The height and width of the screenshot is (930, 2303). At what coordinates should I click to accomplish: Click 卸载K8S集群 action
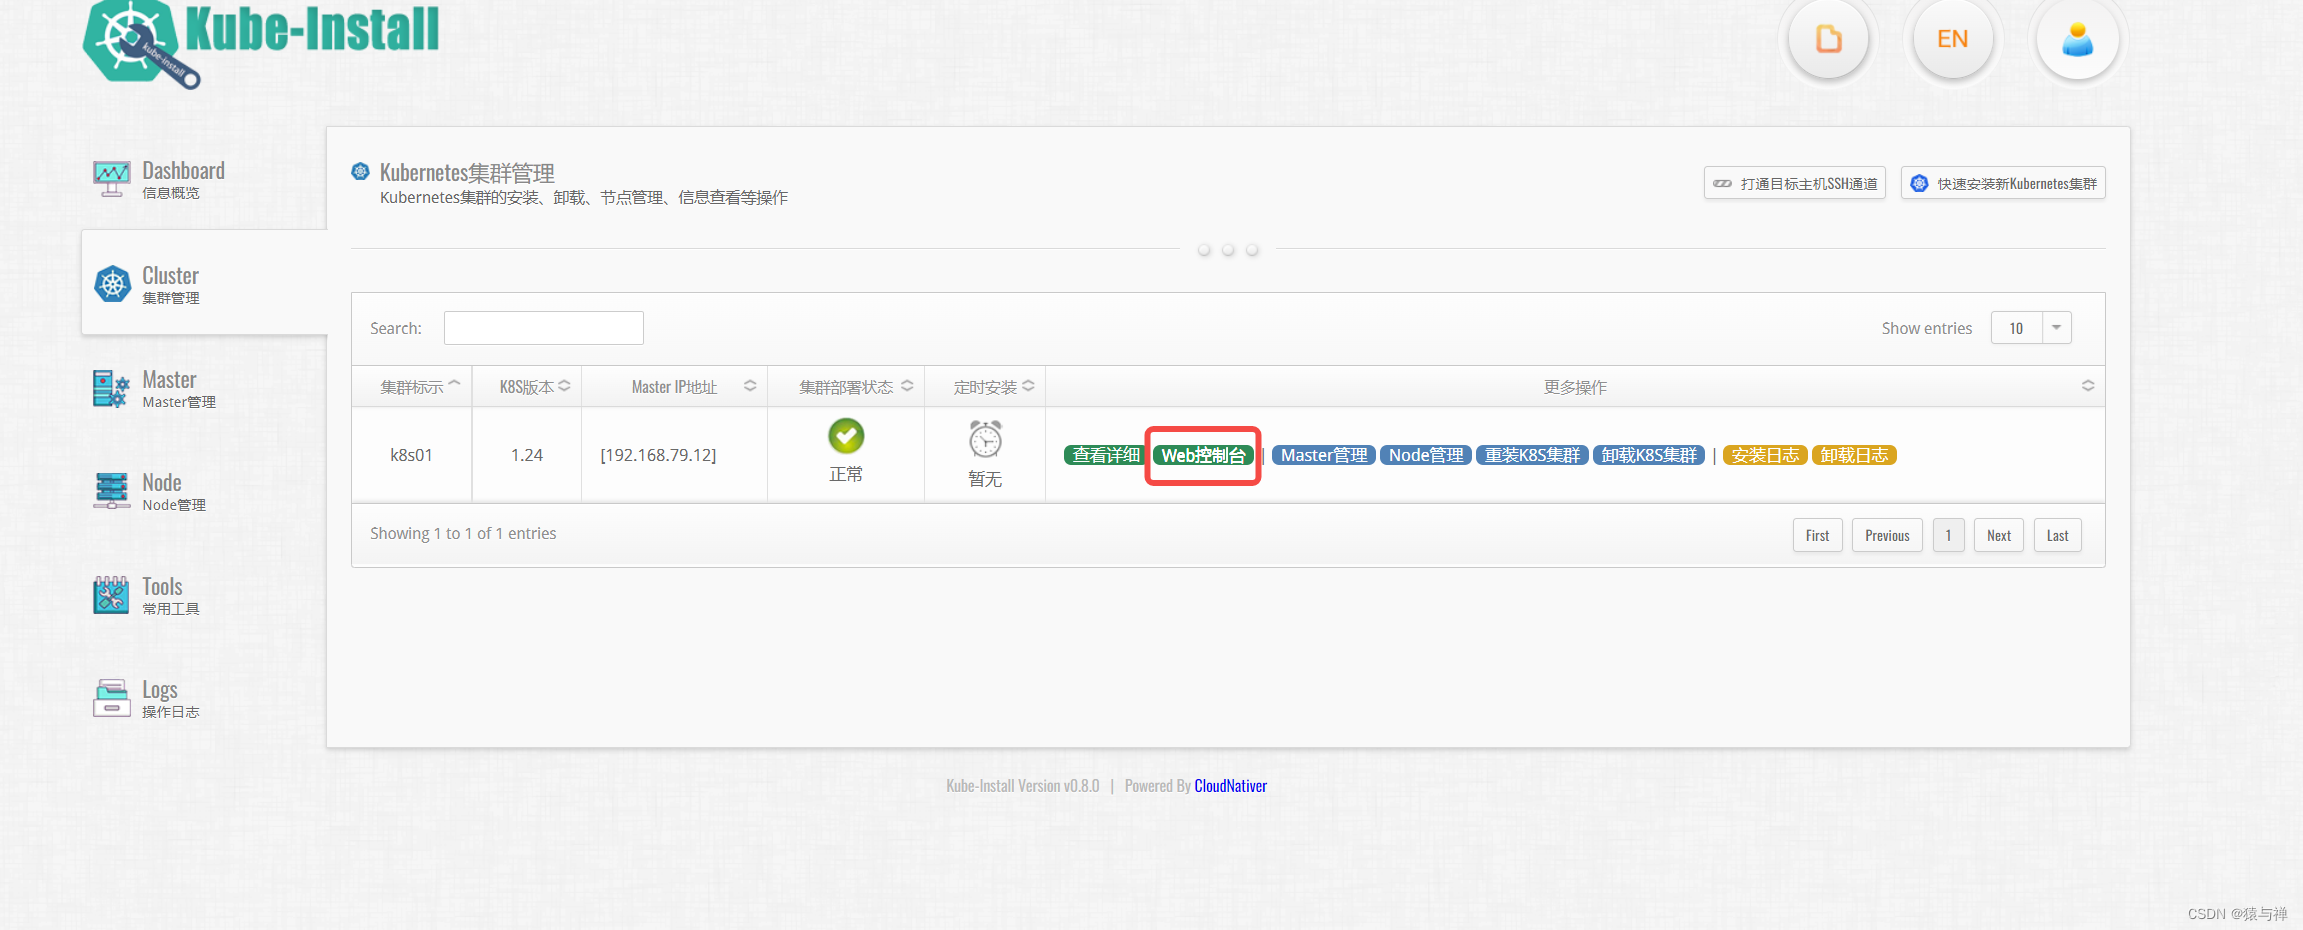[1649, 455]
